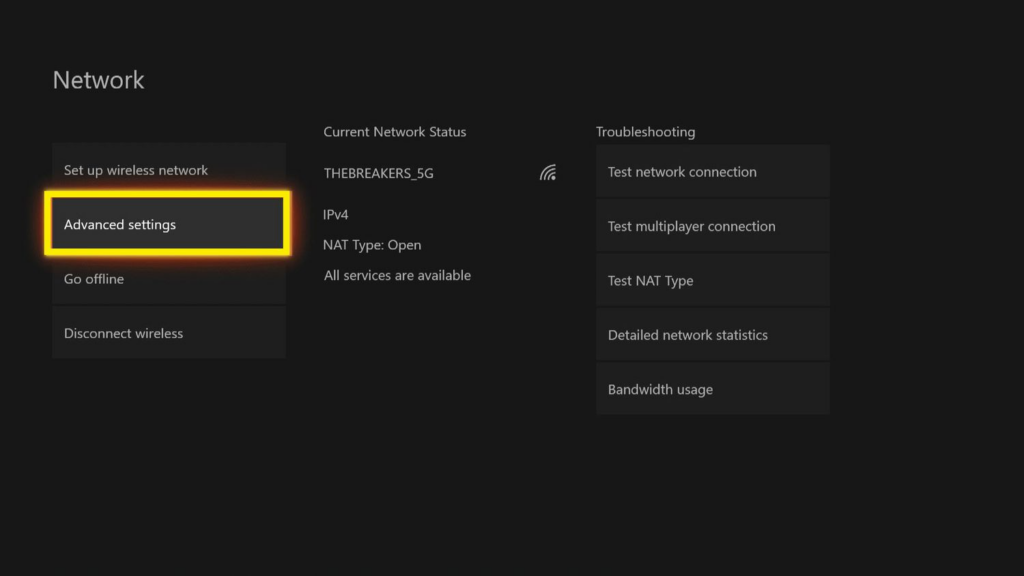Select Set up wireless network
1024x576 pixels.
168,170
